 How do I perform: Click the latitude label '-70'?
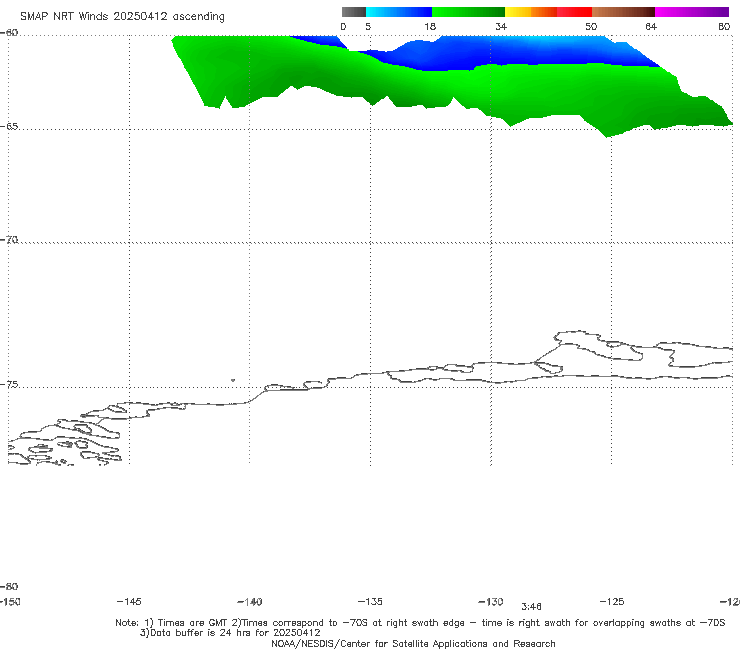point(9,240)
